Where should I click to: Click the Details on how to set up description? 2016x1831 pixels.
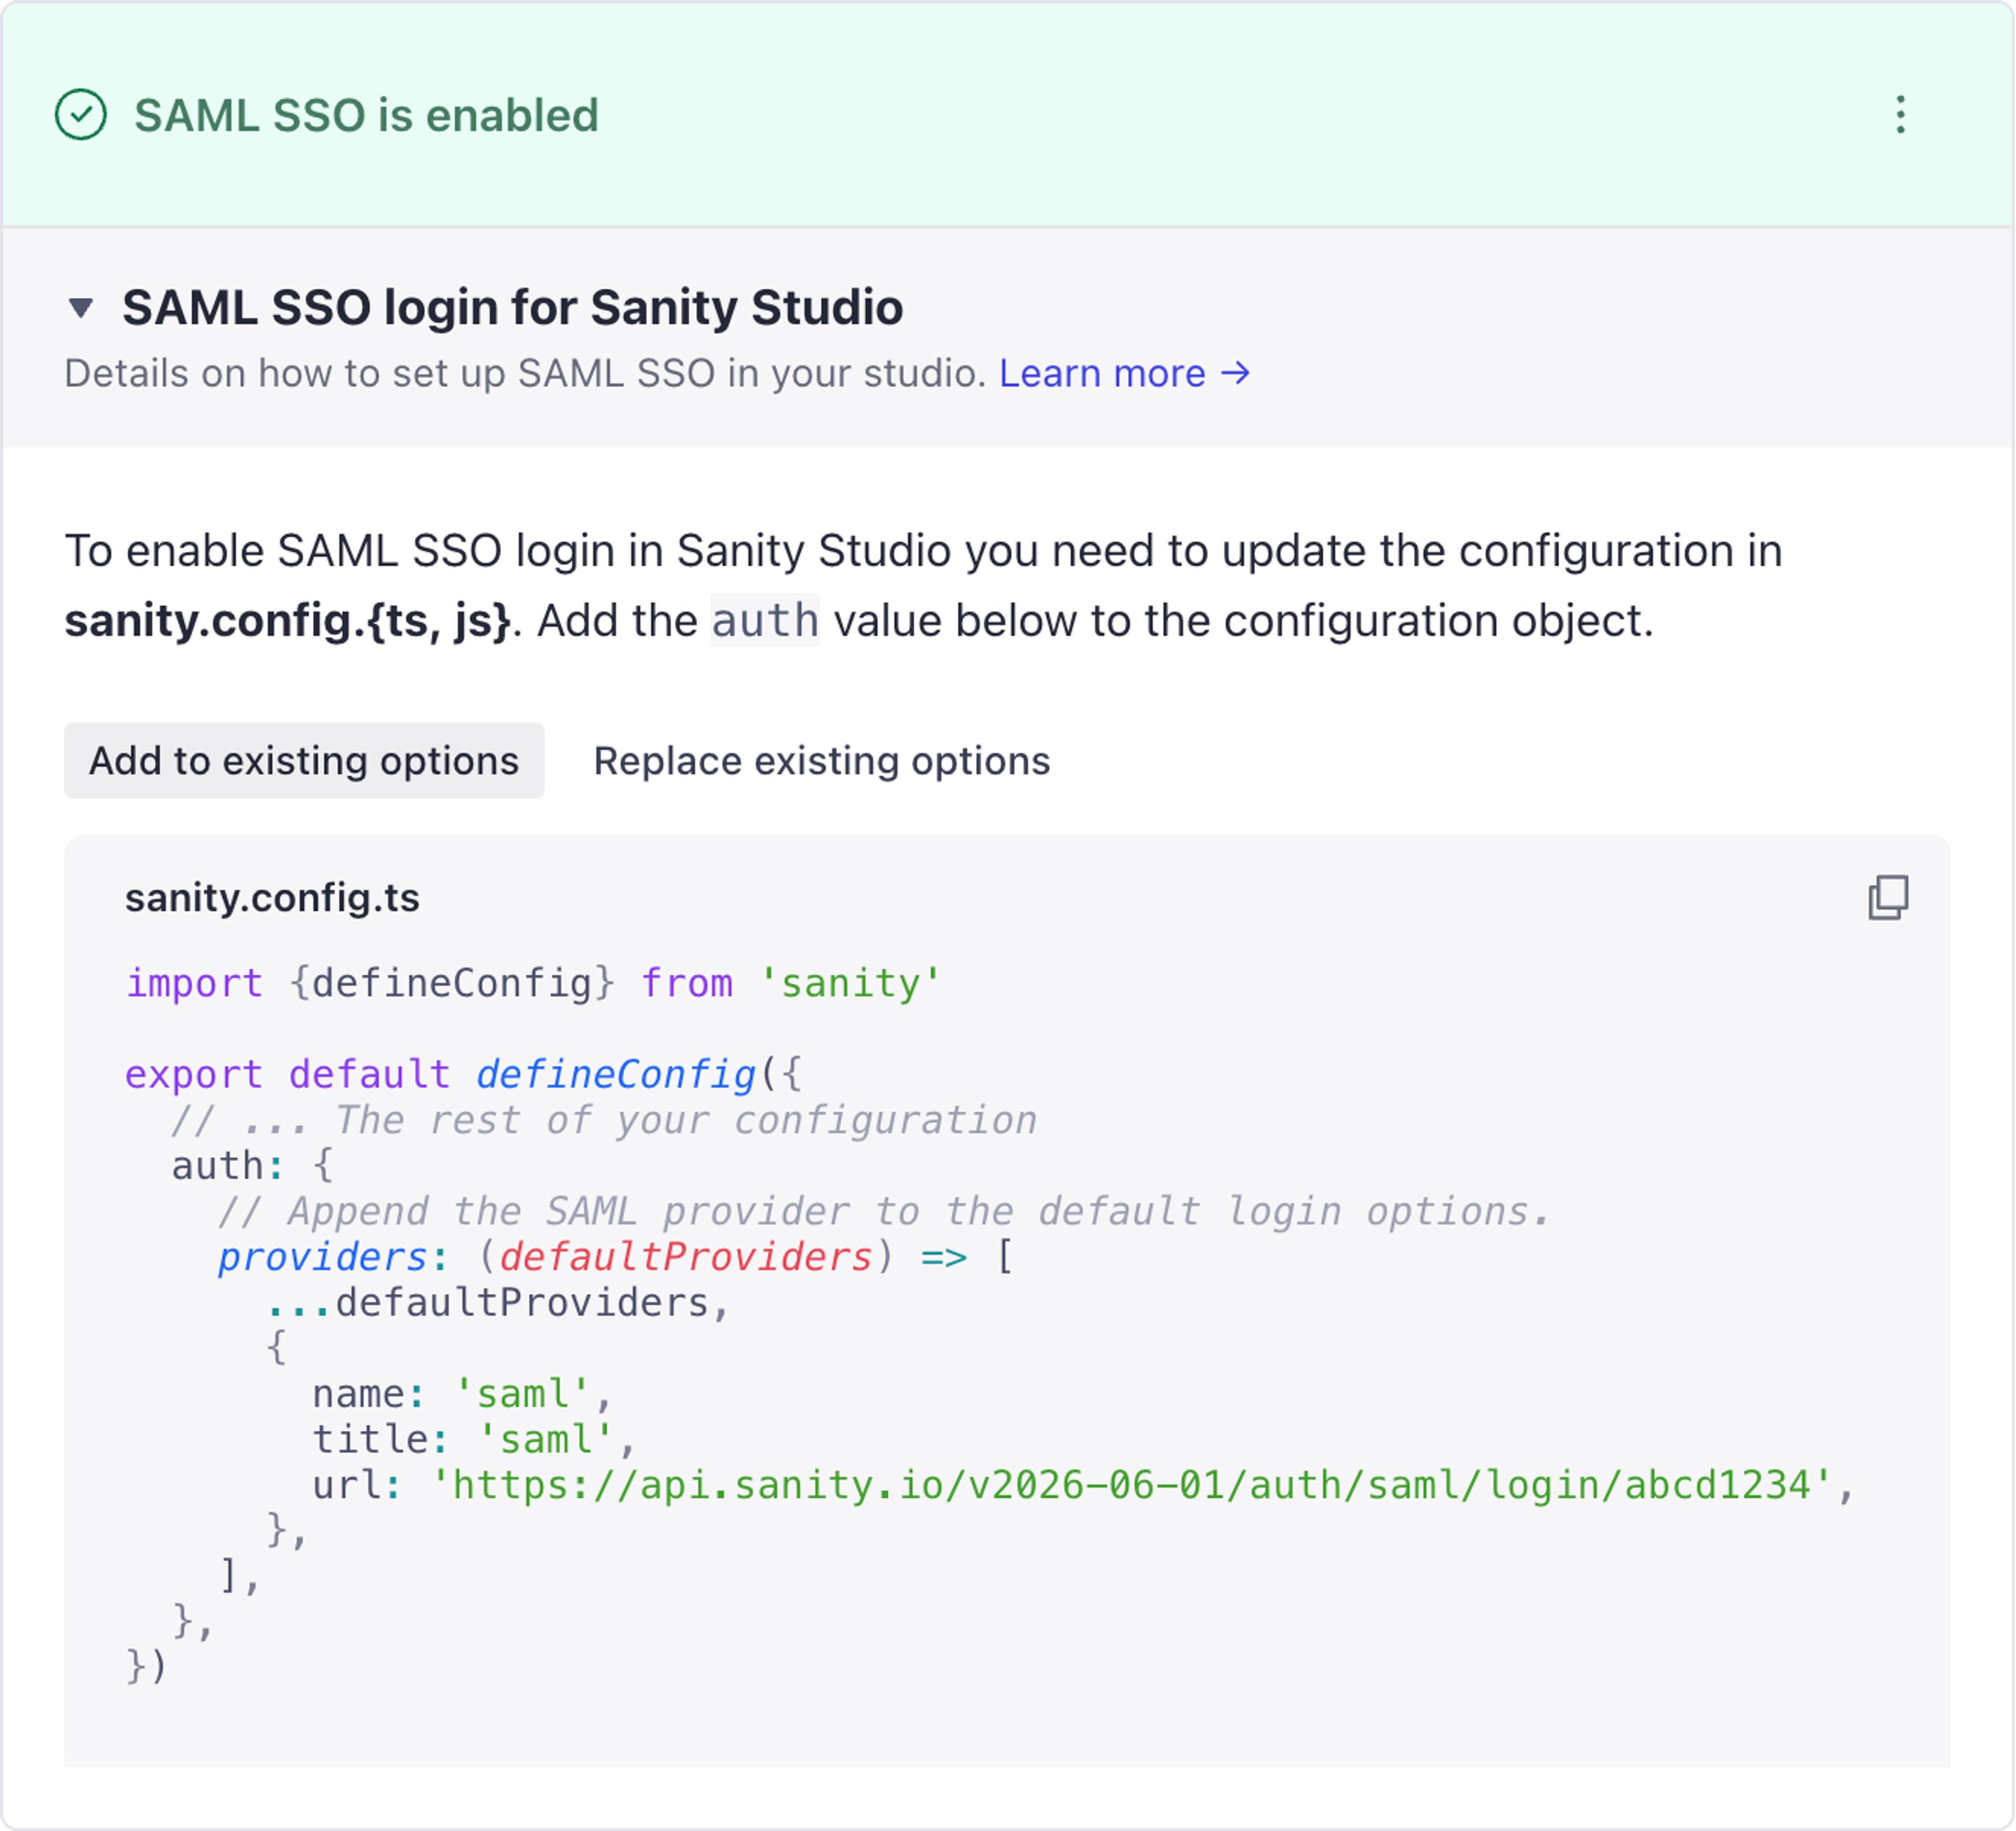(526, 374)
